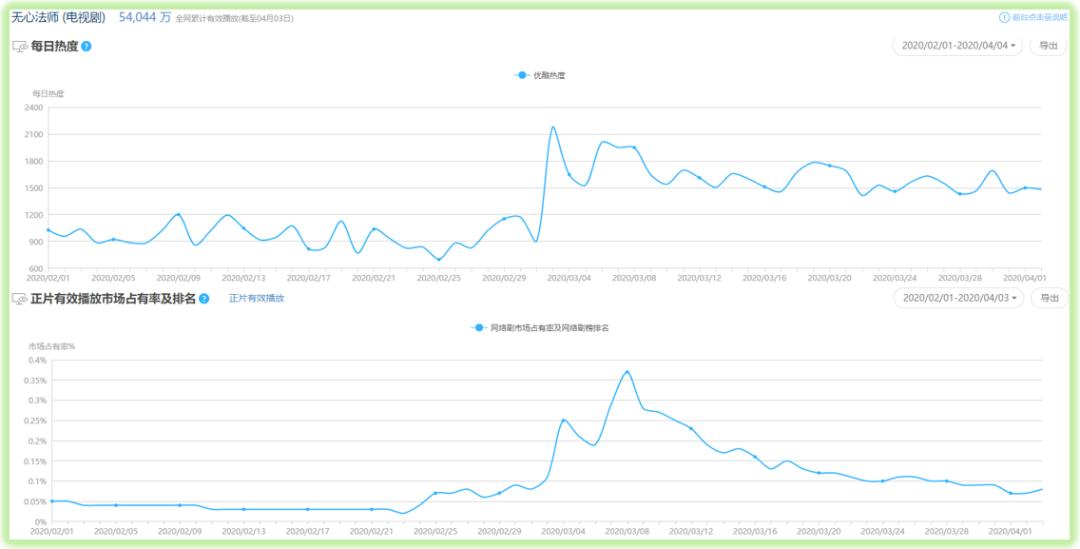
Task: Click the info circle icon at top right
Action: tap(1004, 17)
